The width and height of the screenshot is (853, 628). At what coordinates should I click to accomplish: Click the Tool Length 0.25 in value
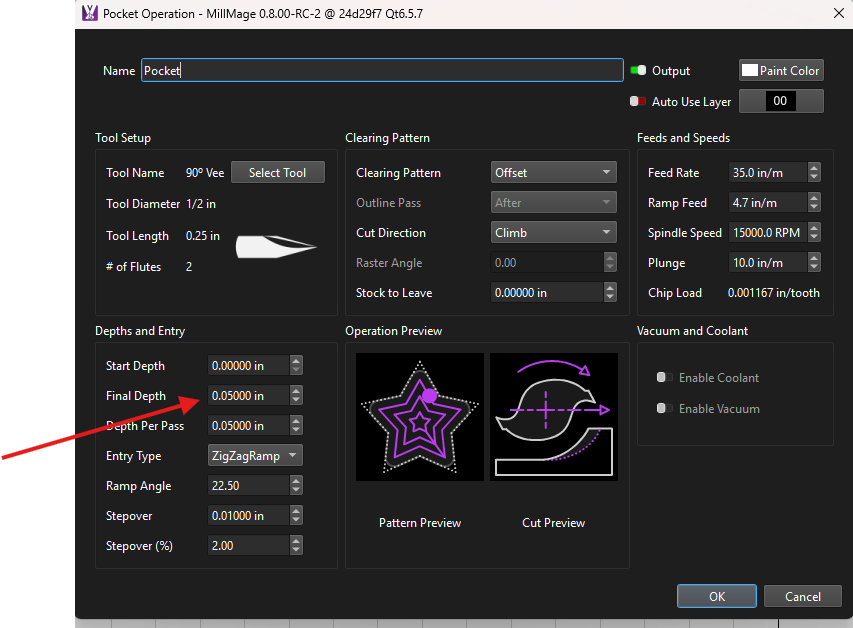(202, 236)
